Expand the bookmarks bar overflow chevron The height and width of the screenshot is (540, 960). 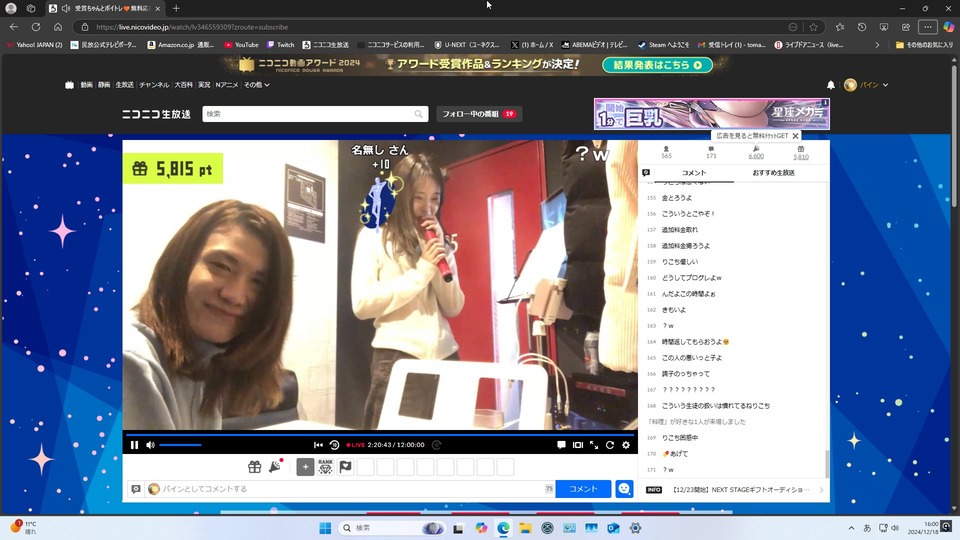pyautogui.click(x=877, y=45)
